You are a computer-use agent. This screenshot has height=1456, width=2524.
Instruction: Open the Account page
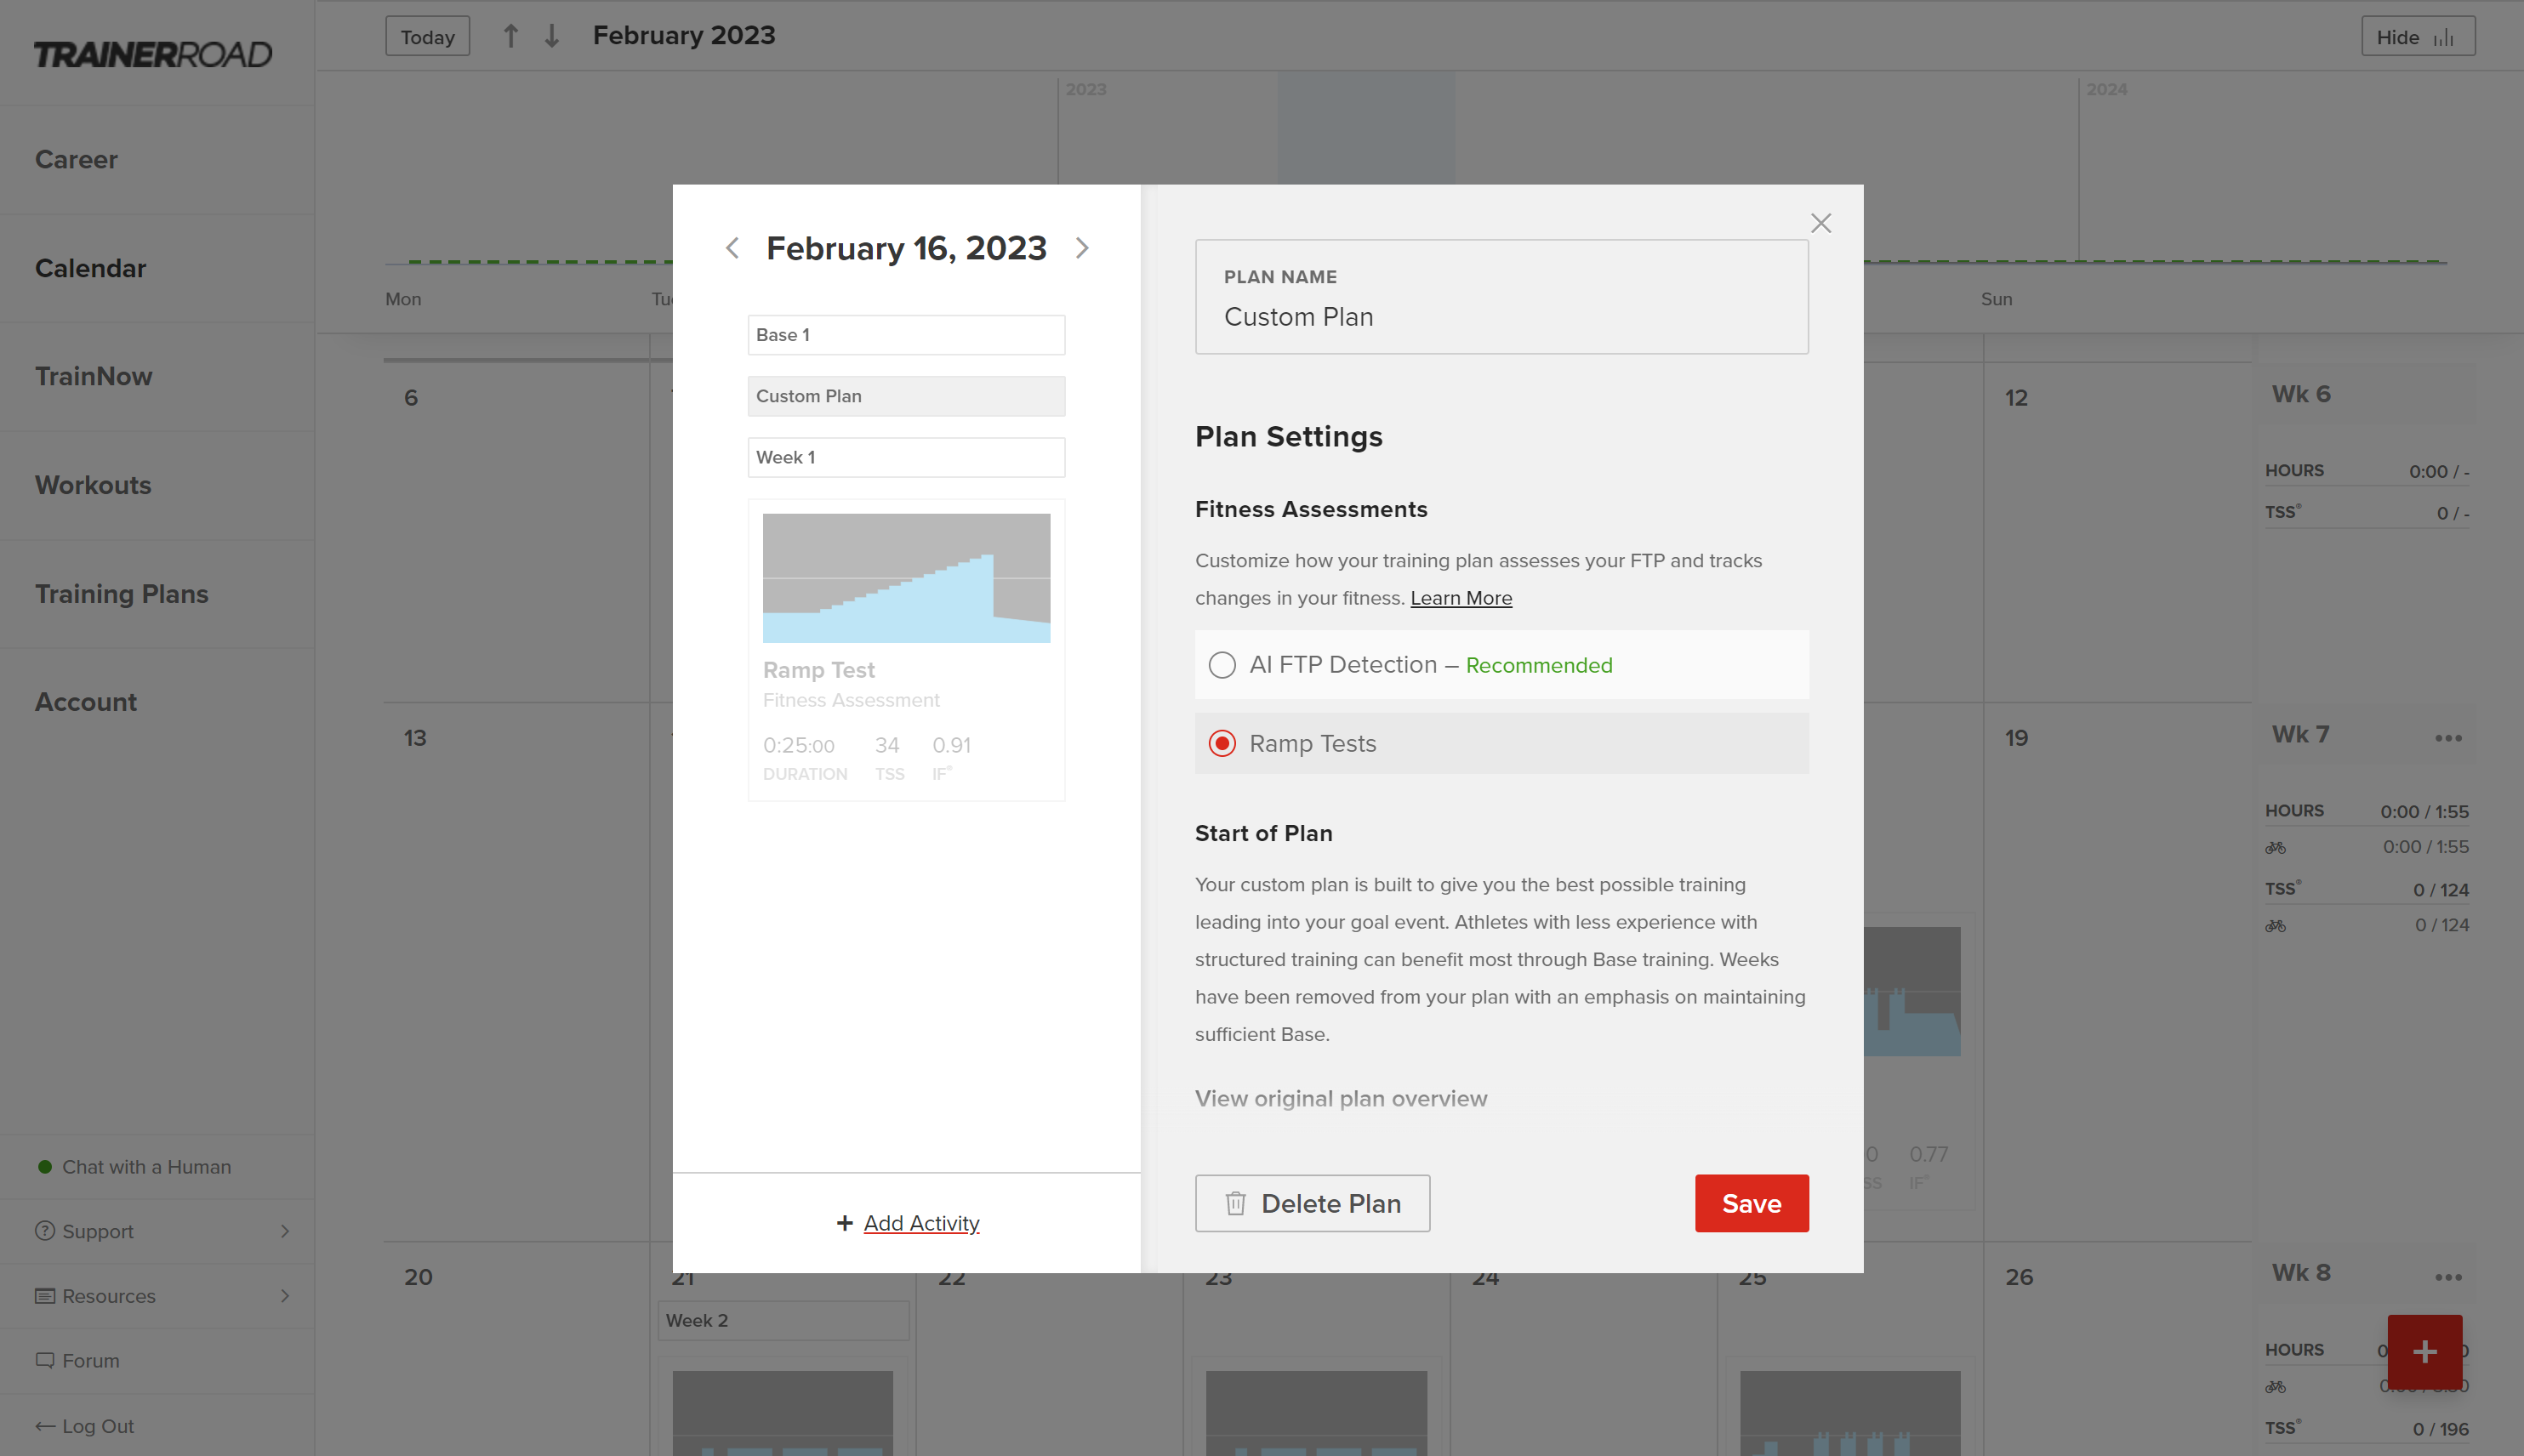(85, 702)
